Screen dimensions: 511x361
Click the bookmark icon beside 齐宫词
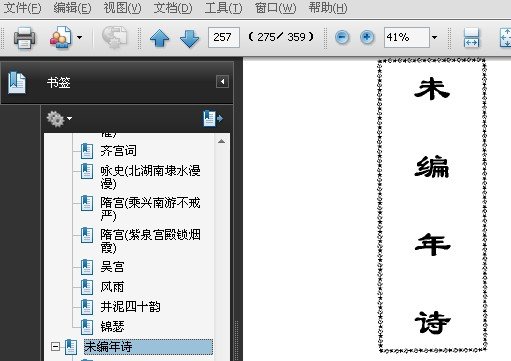[87, 151]
